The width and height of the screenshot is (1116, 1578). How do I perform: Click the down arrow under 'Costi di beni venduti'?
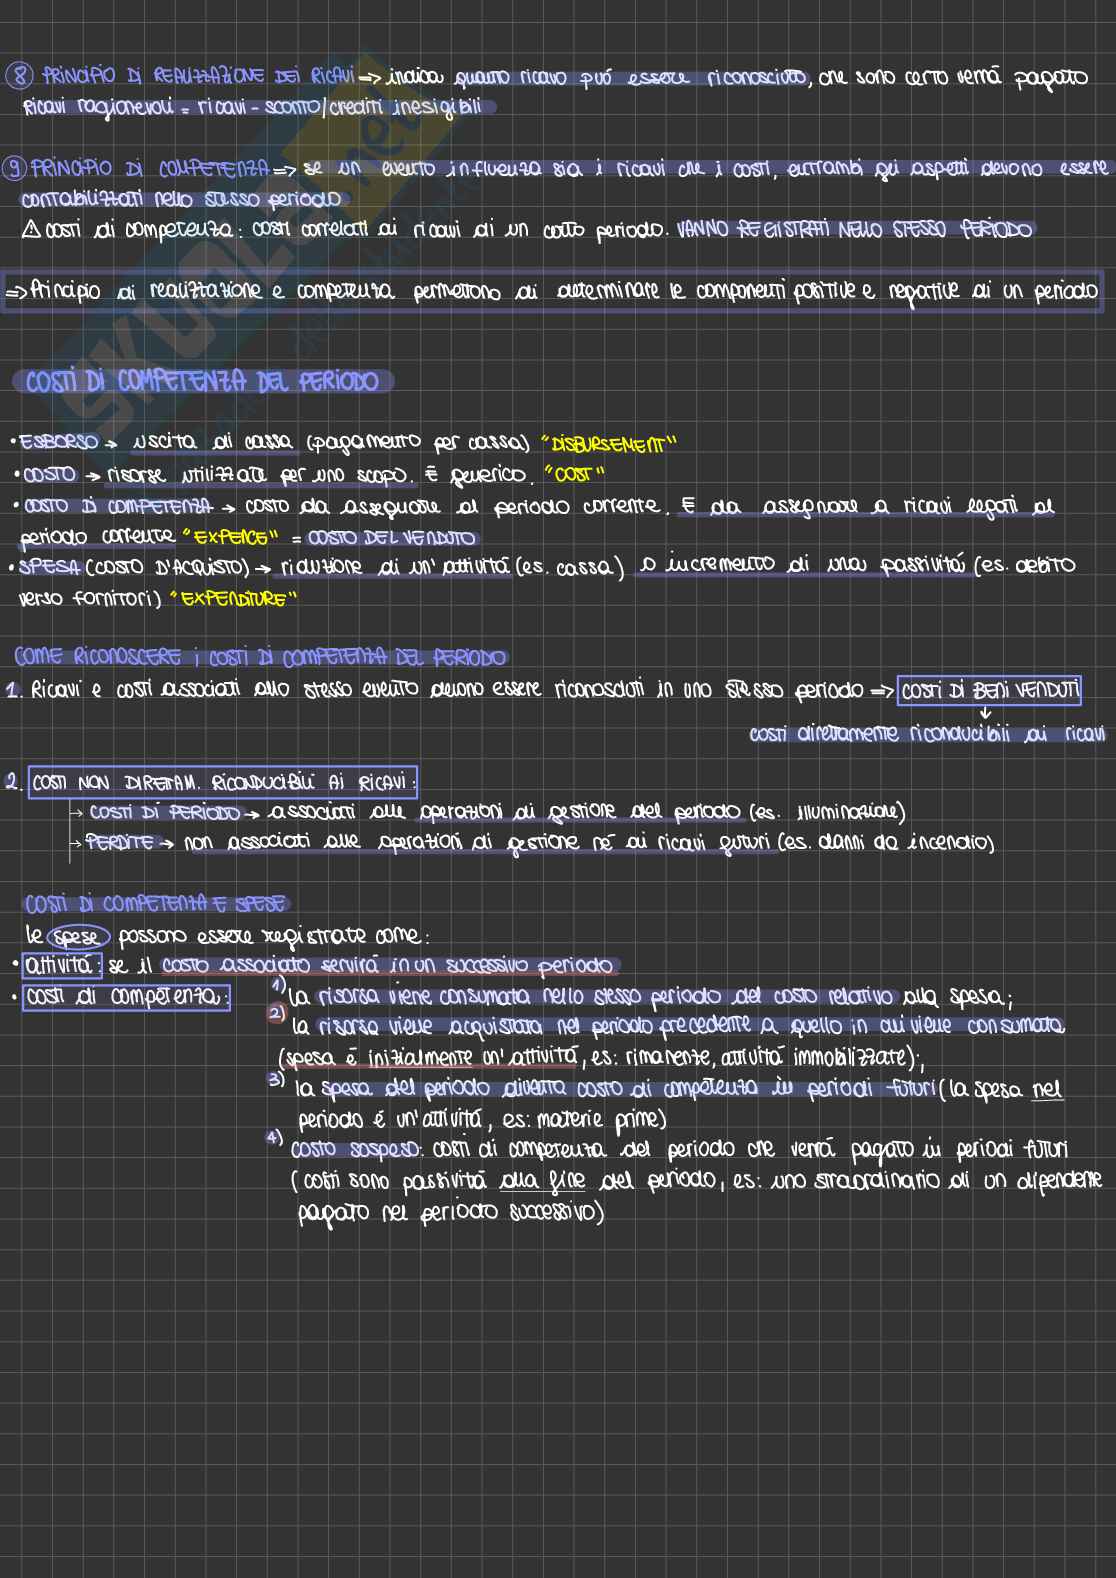click(x=985, y=713)
